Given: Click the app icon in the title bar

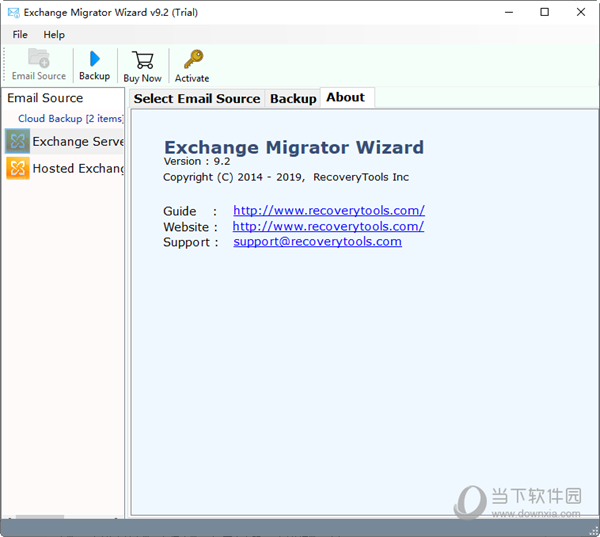Looking at the screenshot, I should click(x=14, y=13).
